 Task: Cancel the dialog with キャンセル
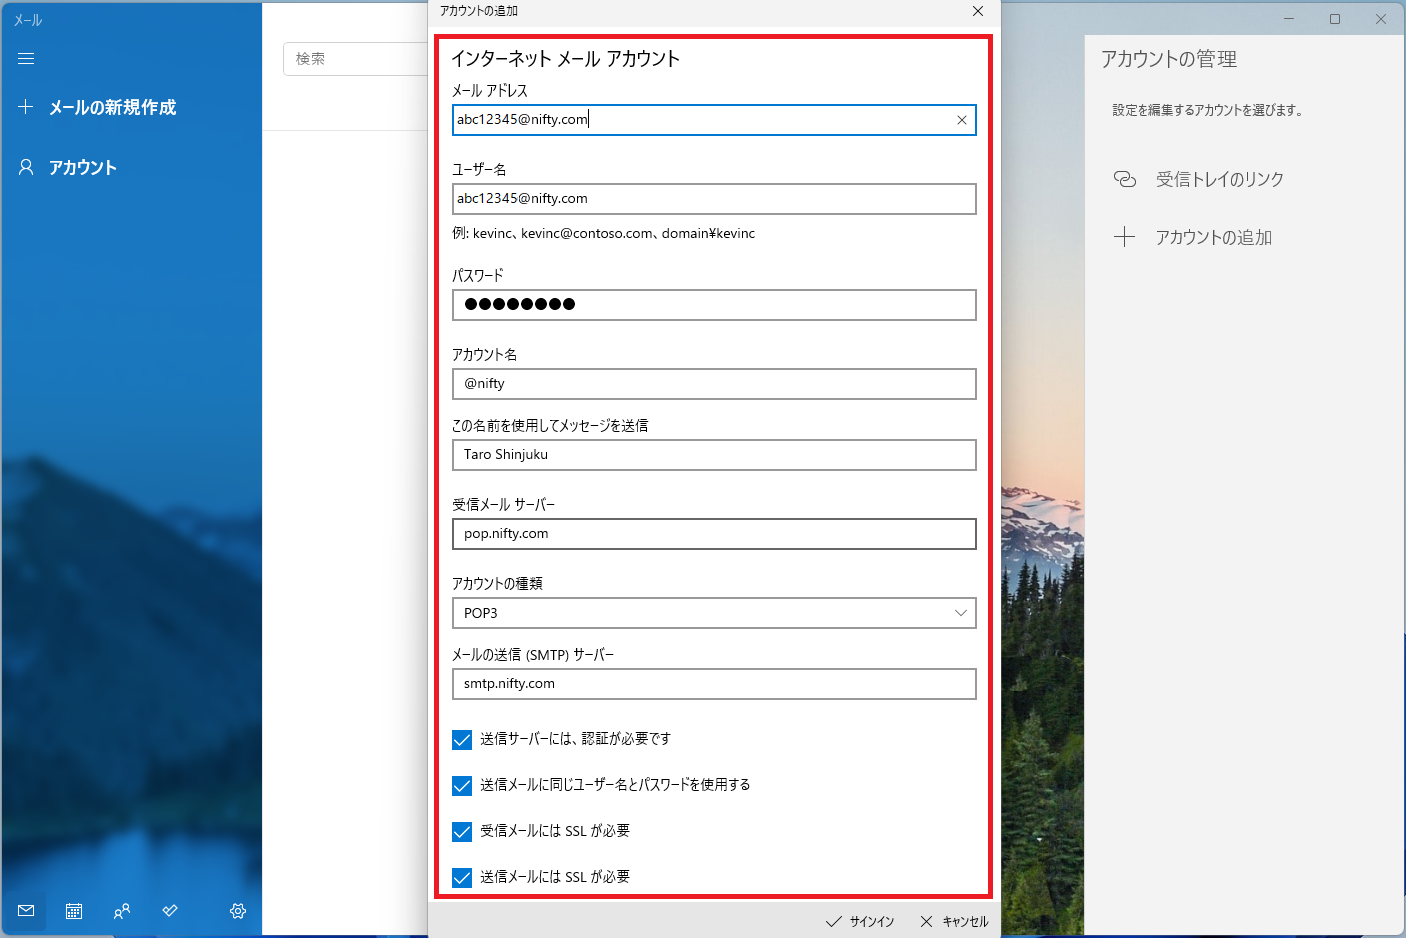(953, 921)
